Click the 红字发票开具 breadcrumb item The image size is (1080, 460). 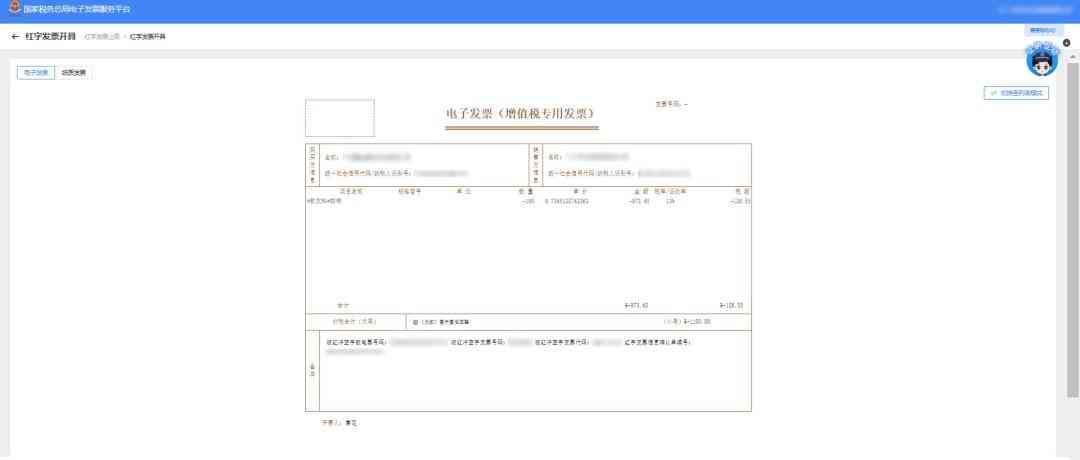[x=147, y=36]
